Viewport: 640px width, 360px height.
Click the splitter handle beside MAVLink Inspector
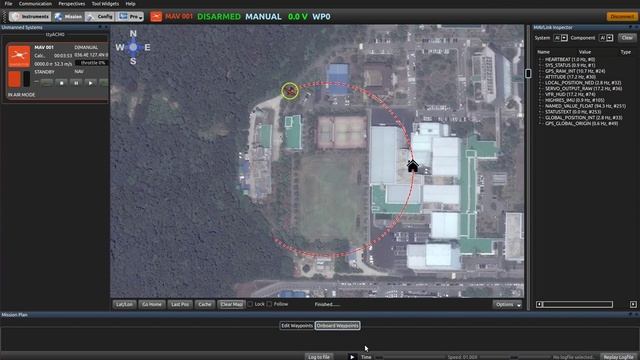(x=528, y=73)
